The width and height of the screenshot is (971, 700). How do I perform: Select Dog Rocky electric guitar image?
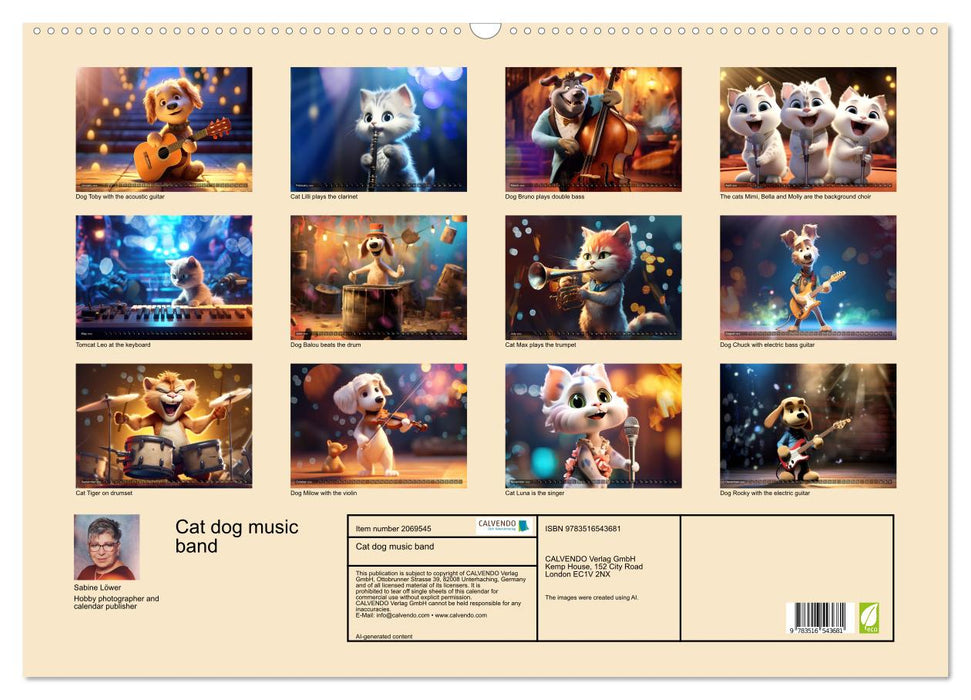tap(808, 425)
